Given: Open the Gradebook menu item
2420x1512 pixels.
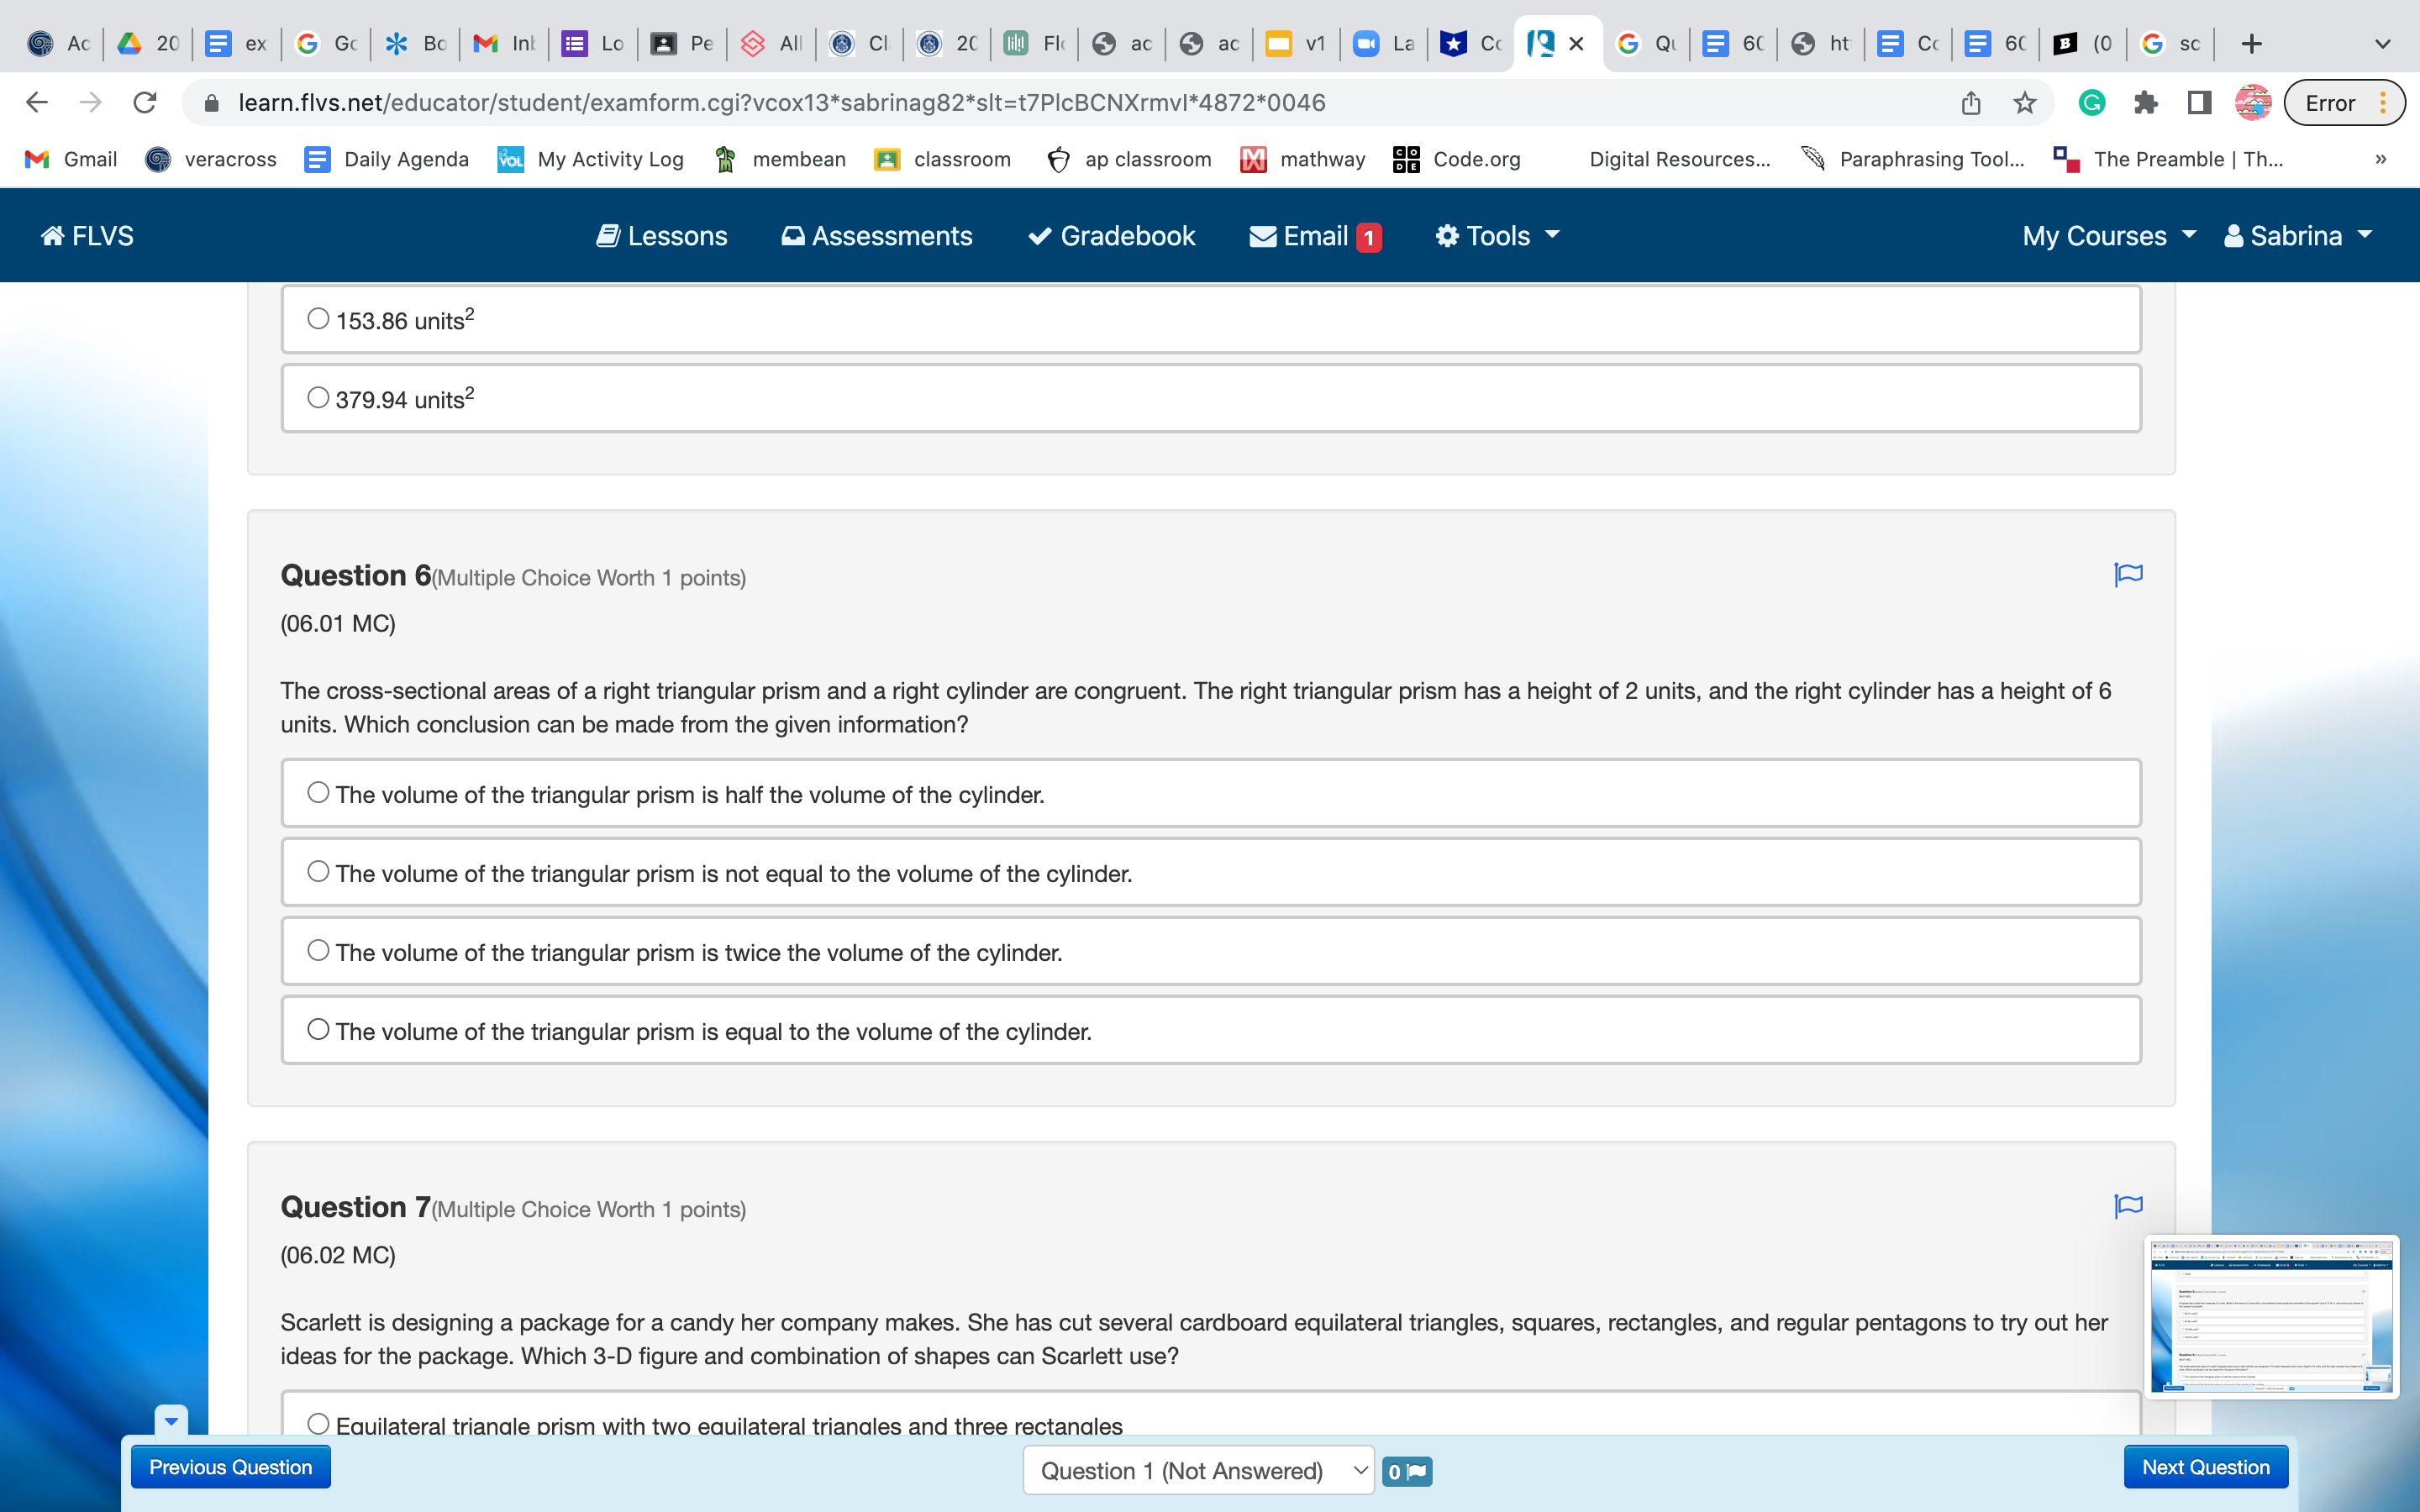Looking at the screenshot, I should pos(1112,236).
